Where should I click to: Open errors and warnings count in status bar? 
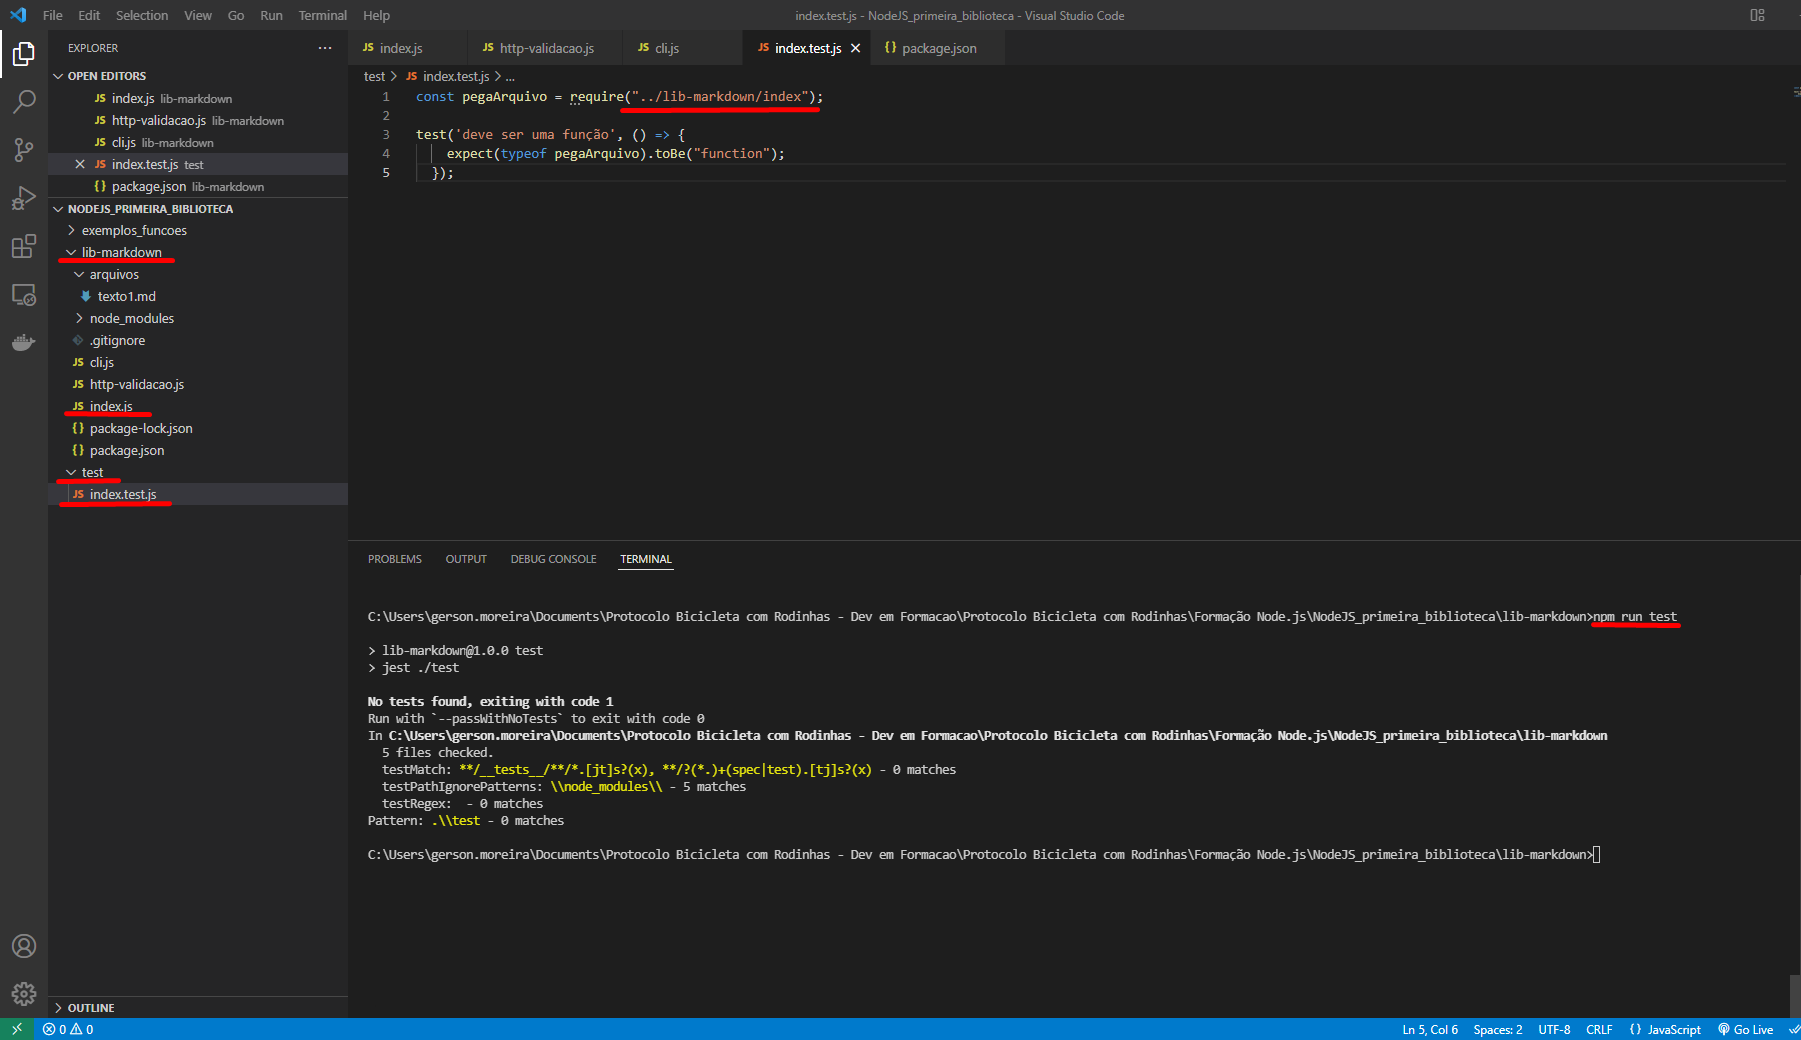point(68,1029)
